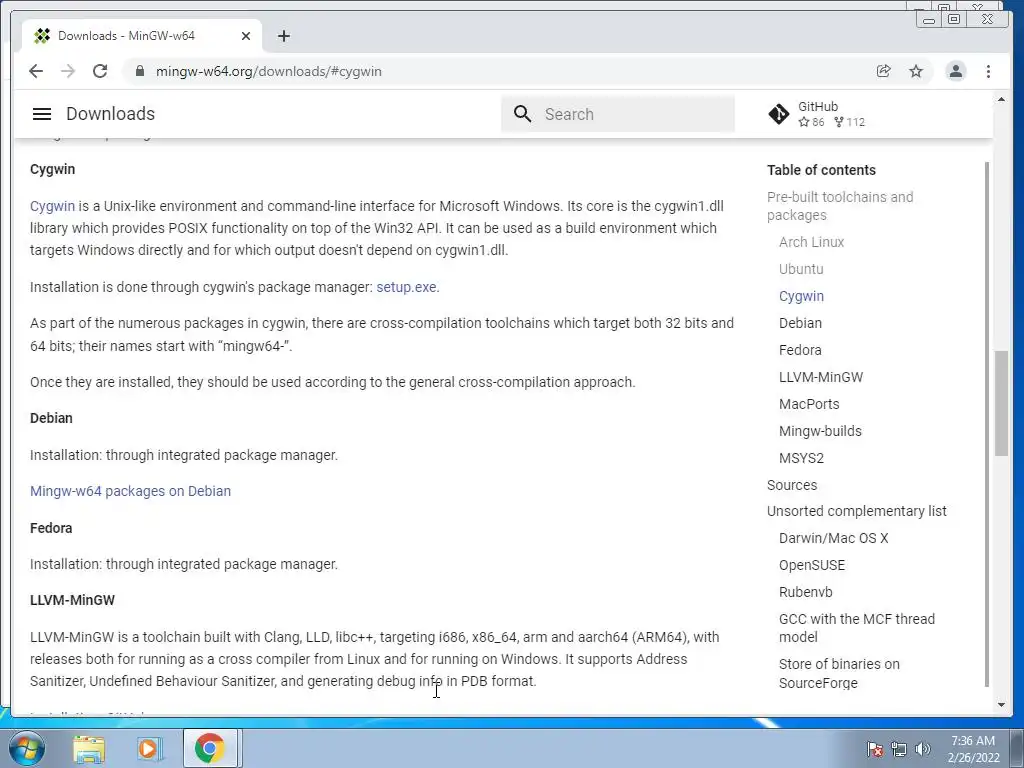Viewport: 1024px width, 768px height.
Task: Click the network icon in system tray
Action: 899,749
